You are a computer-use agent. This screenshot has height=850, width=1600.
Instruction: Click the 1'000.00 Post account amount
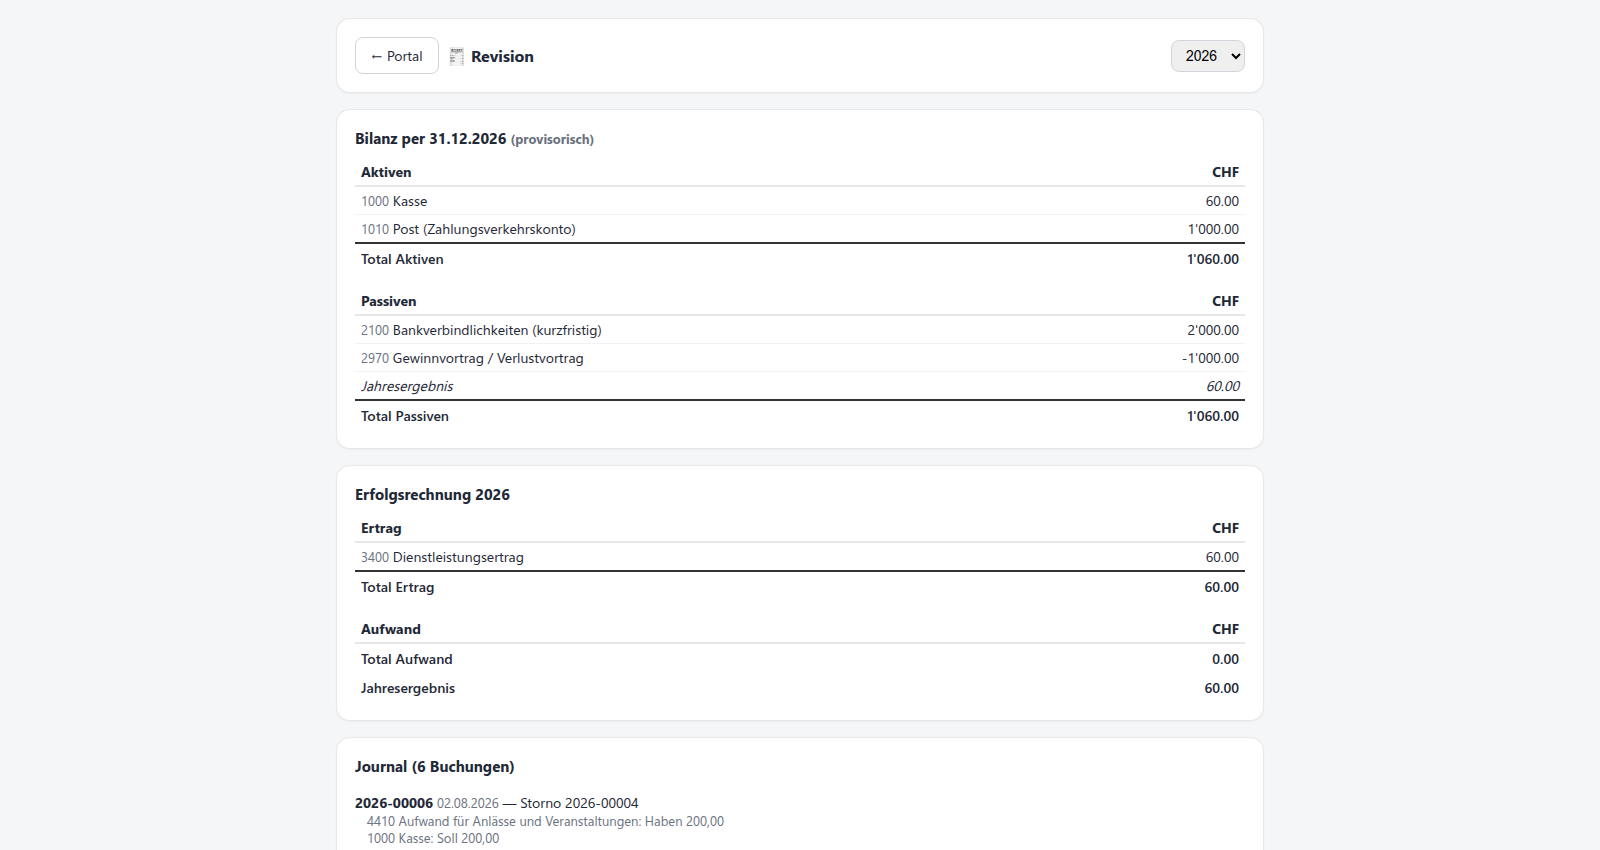(x=1213, y=229)
